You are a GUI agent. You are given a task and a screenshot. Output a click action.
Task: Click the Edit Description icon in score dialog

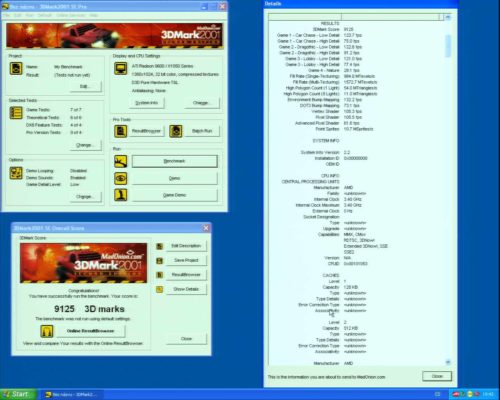160,246
